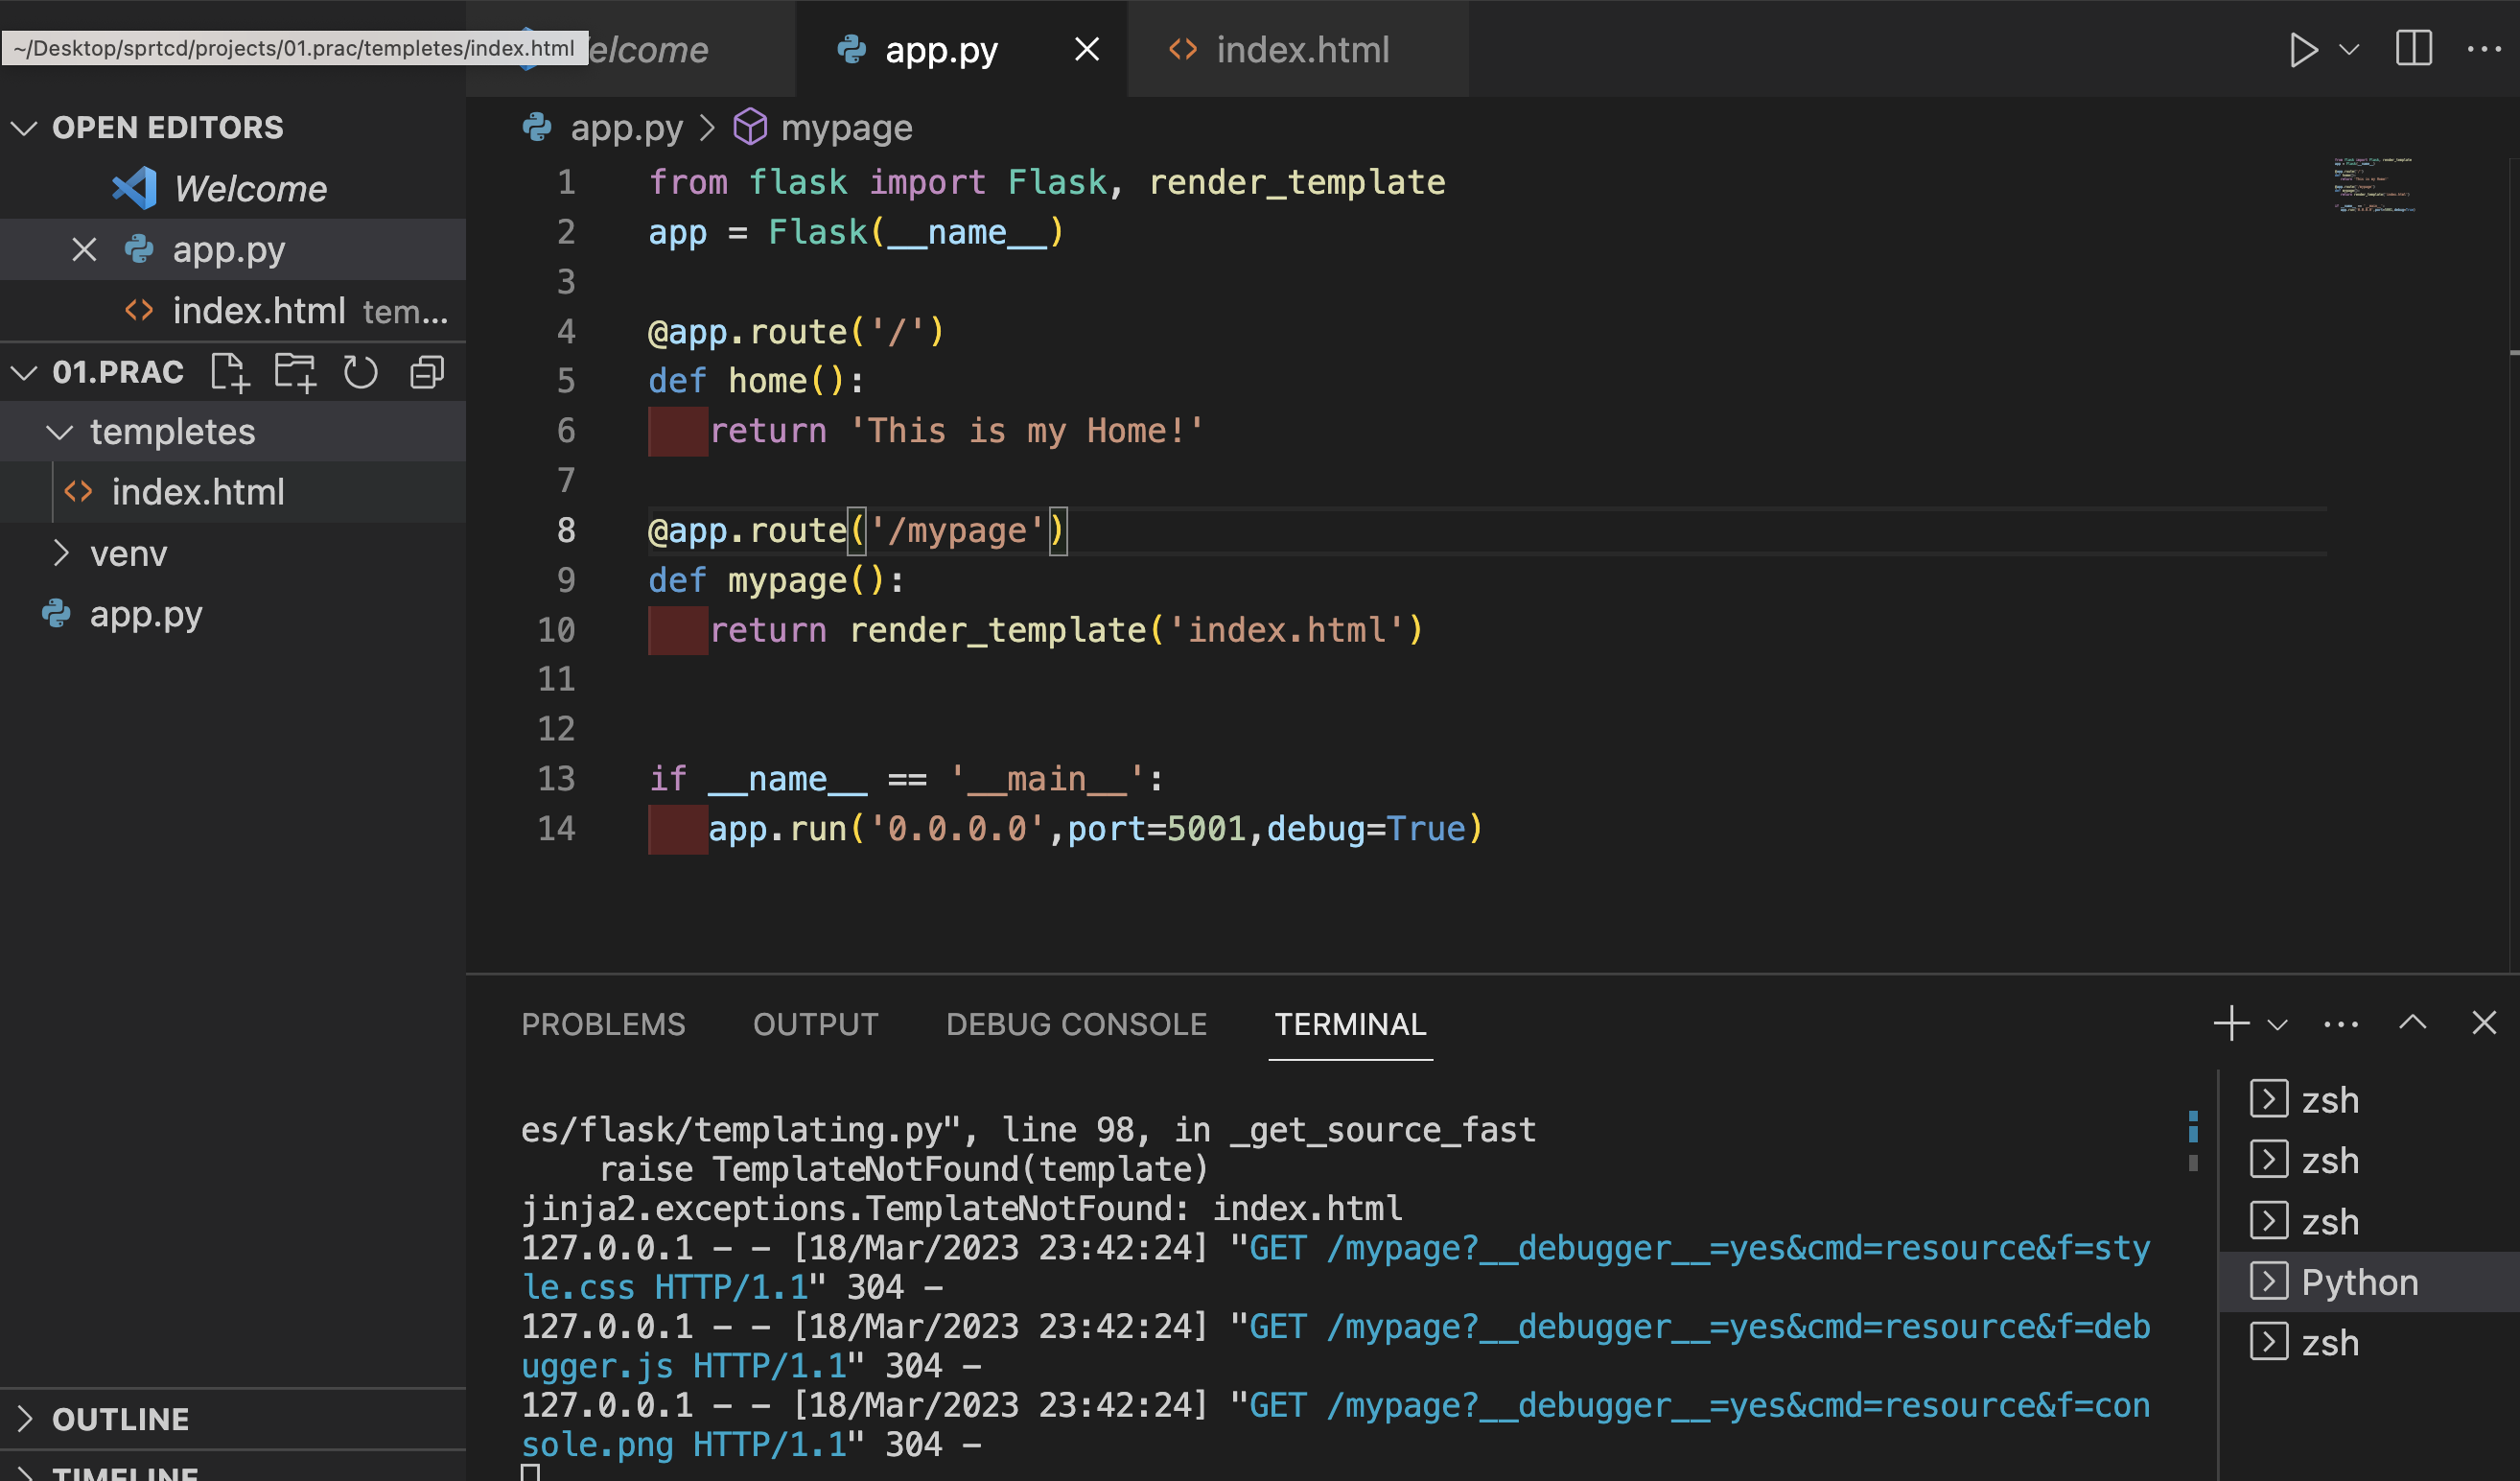The height and width of the screenshot is (1481, 2520).
Task: Click the terminal scrollbar
Action: click(x=2193, y=1140)
